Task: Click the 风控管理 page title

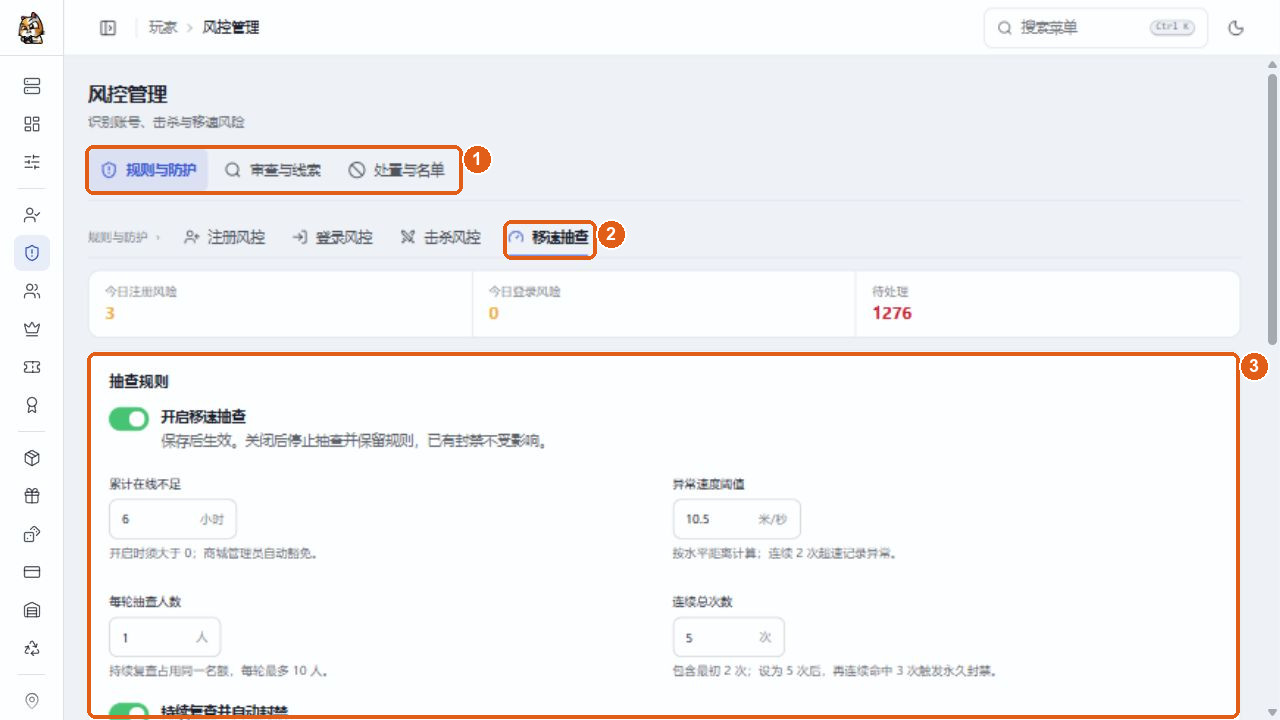Action: point(127,94)
